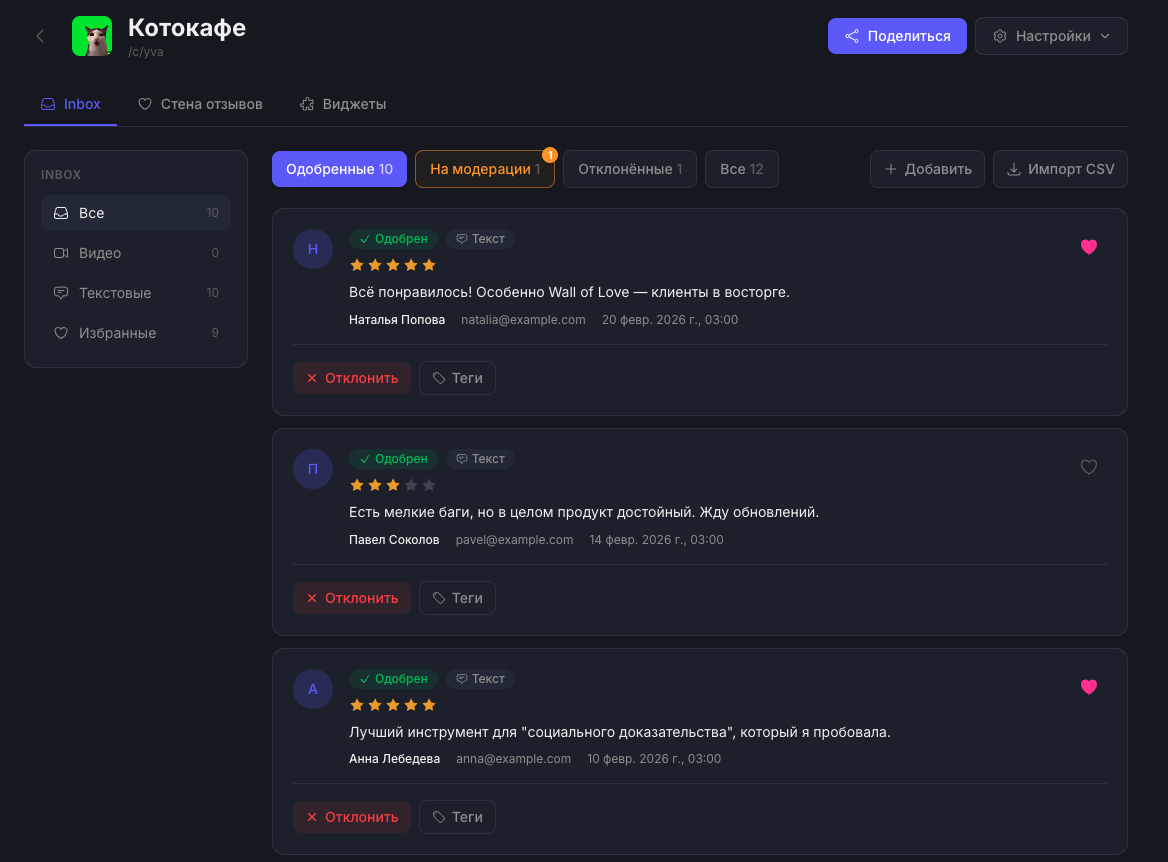The height and width of the screenshot is (862, 1168).
Task: Unfavorite Наталья Попова's review heart
Action: click(1089, 247)
